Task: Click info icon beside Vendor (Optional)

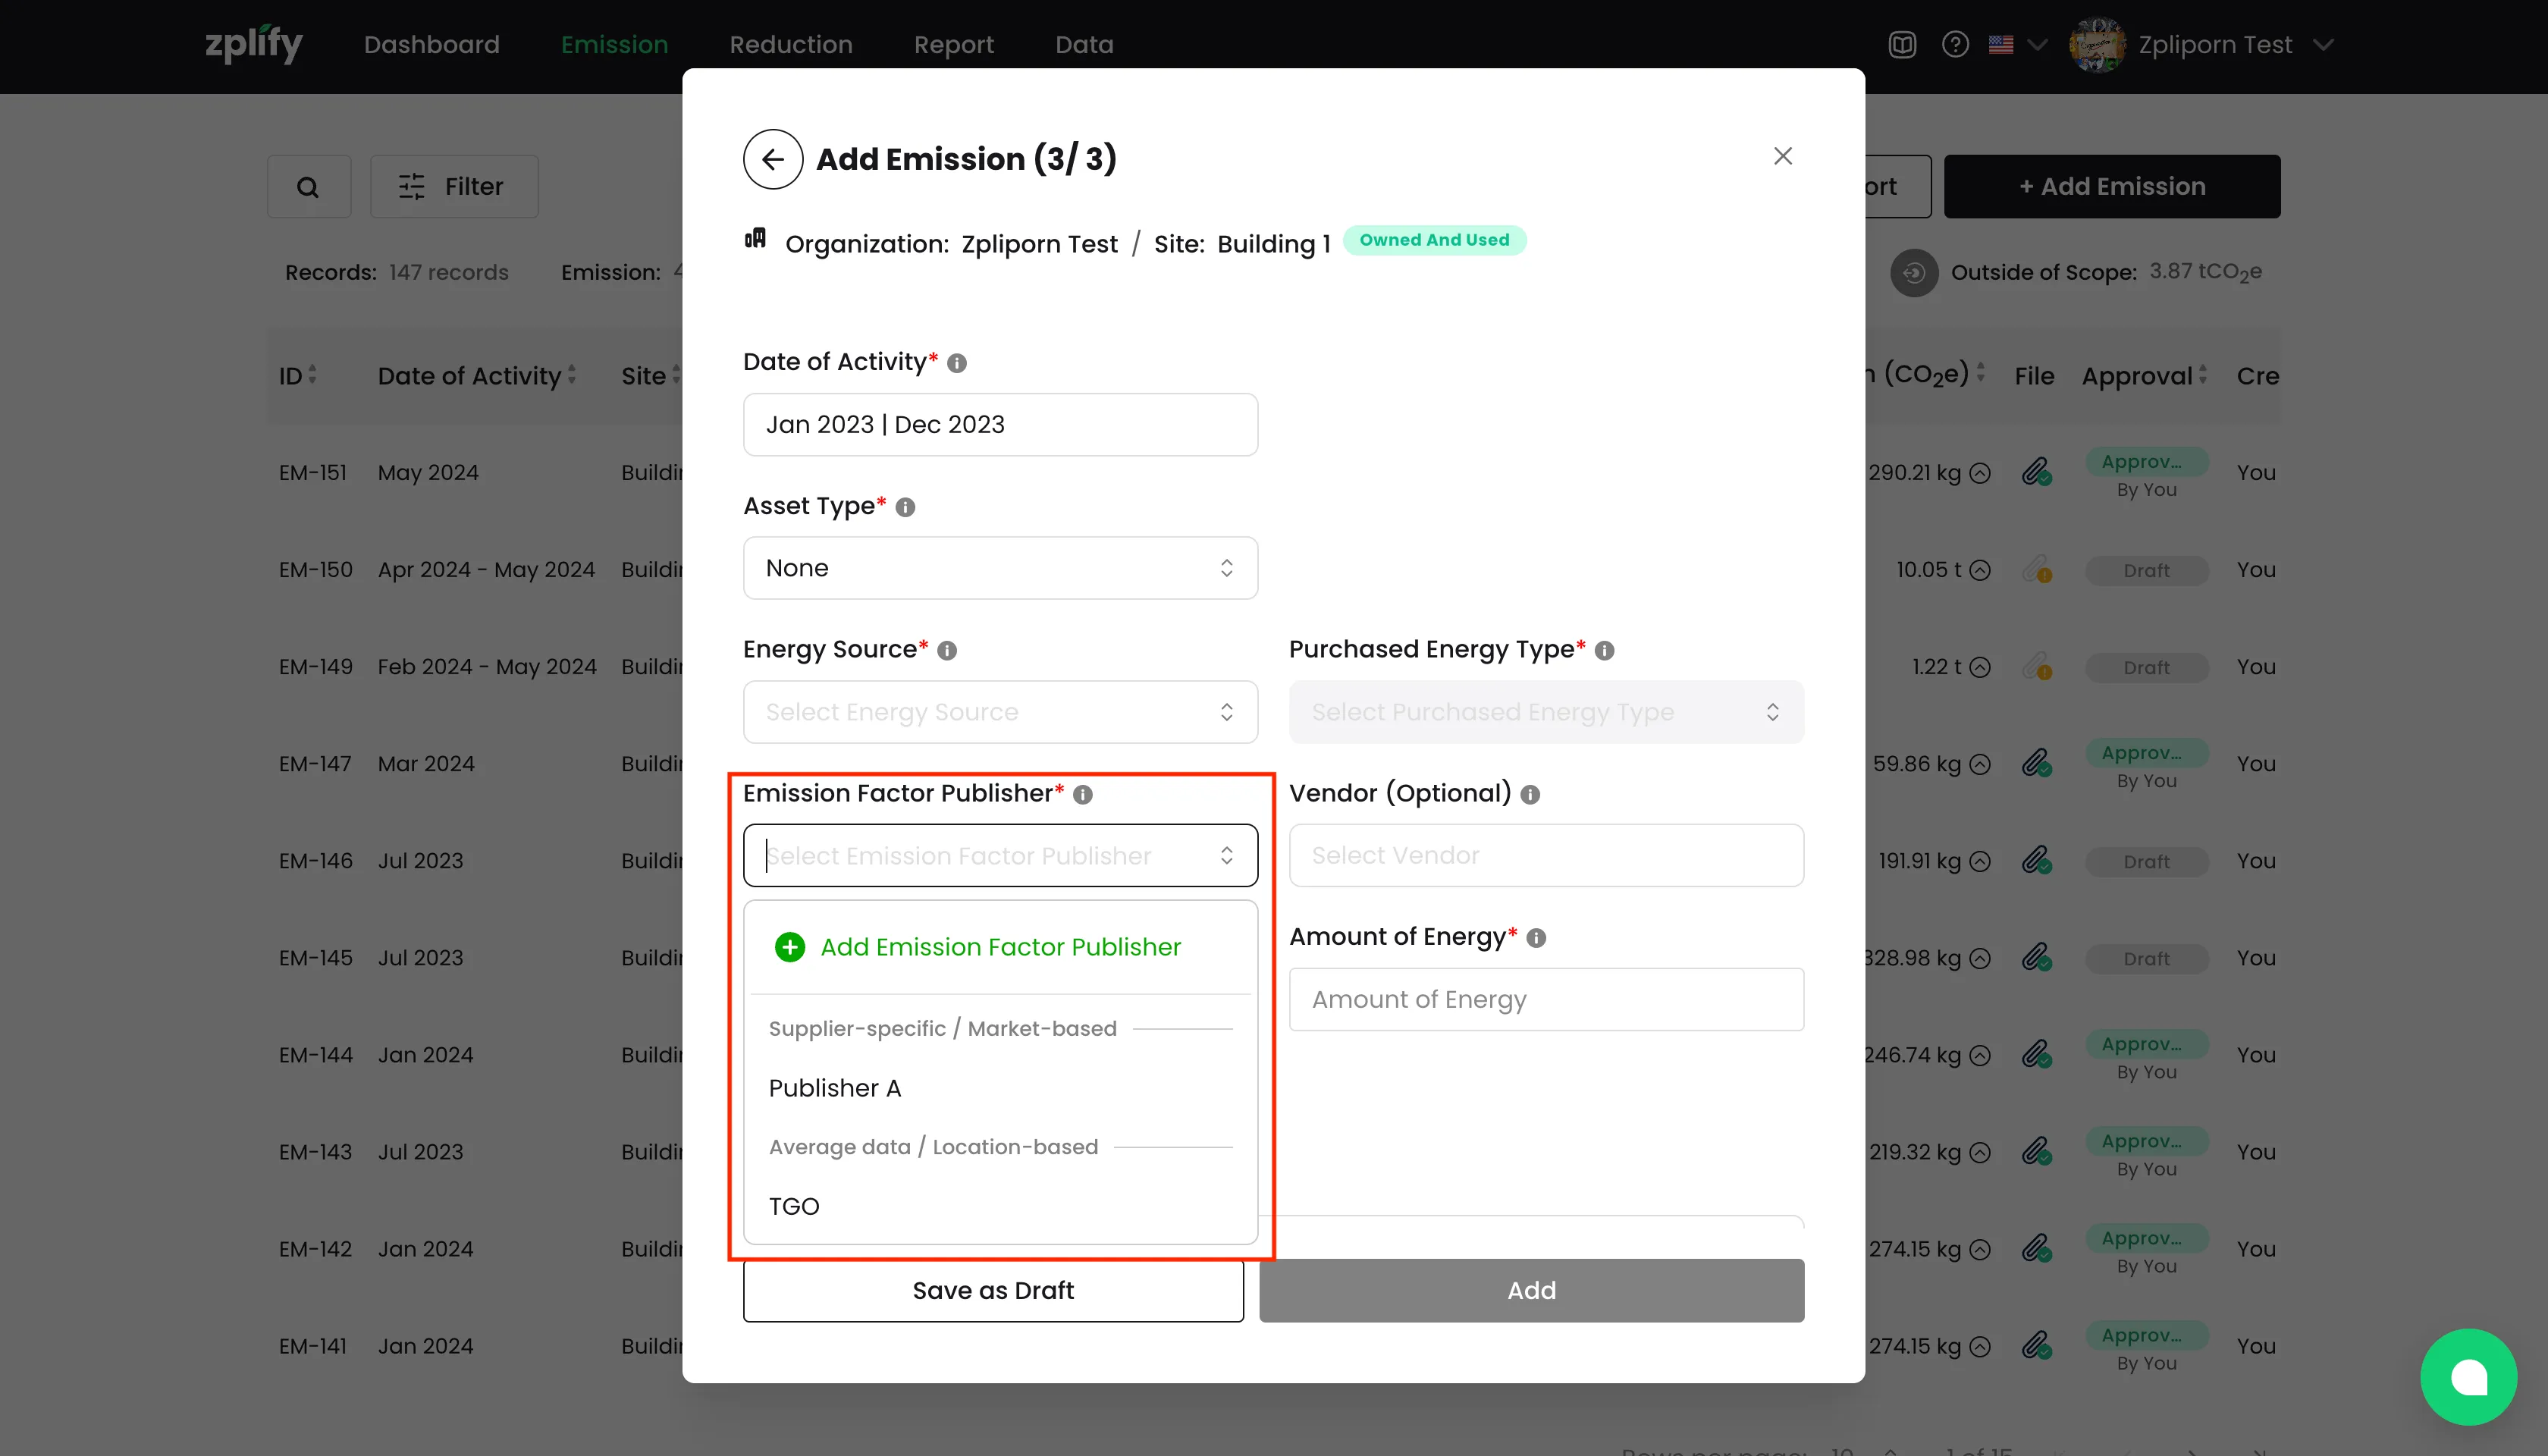Action: pos(1529,794)
